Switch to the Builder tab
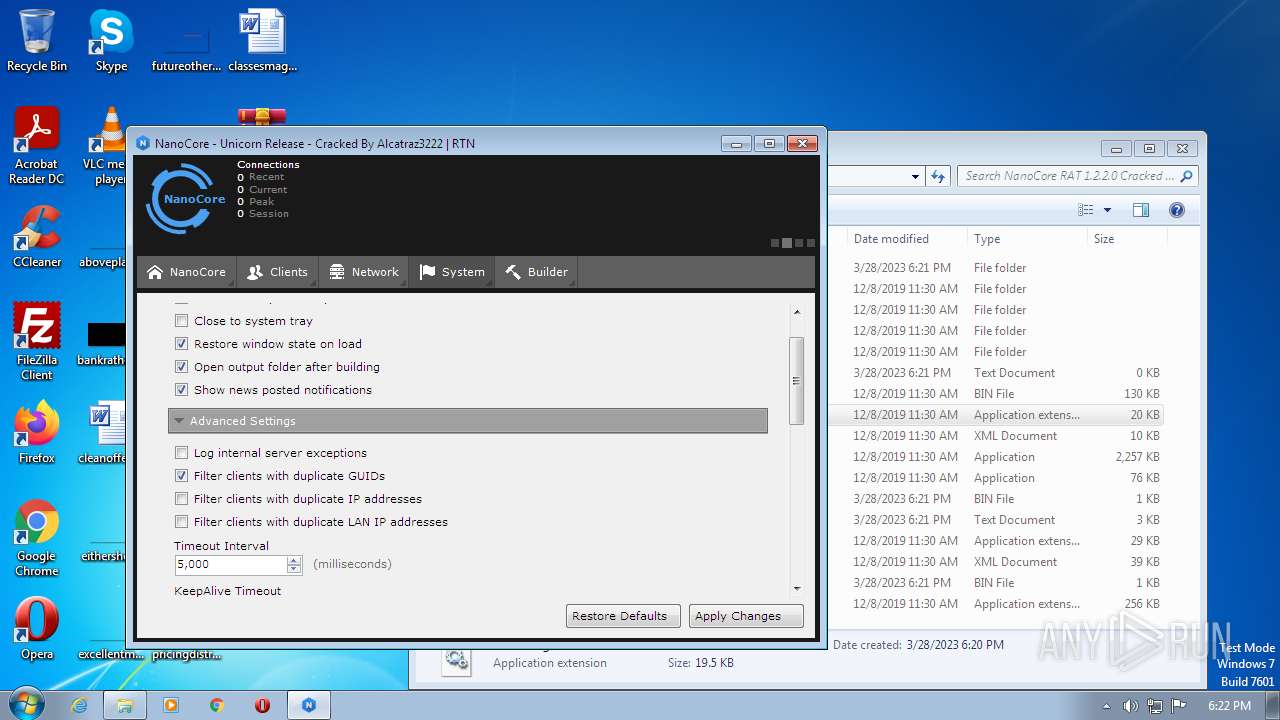The width and height of the screenshot is (1280, 720). tap(536, 272)
